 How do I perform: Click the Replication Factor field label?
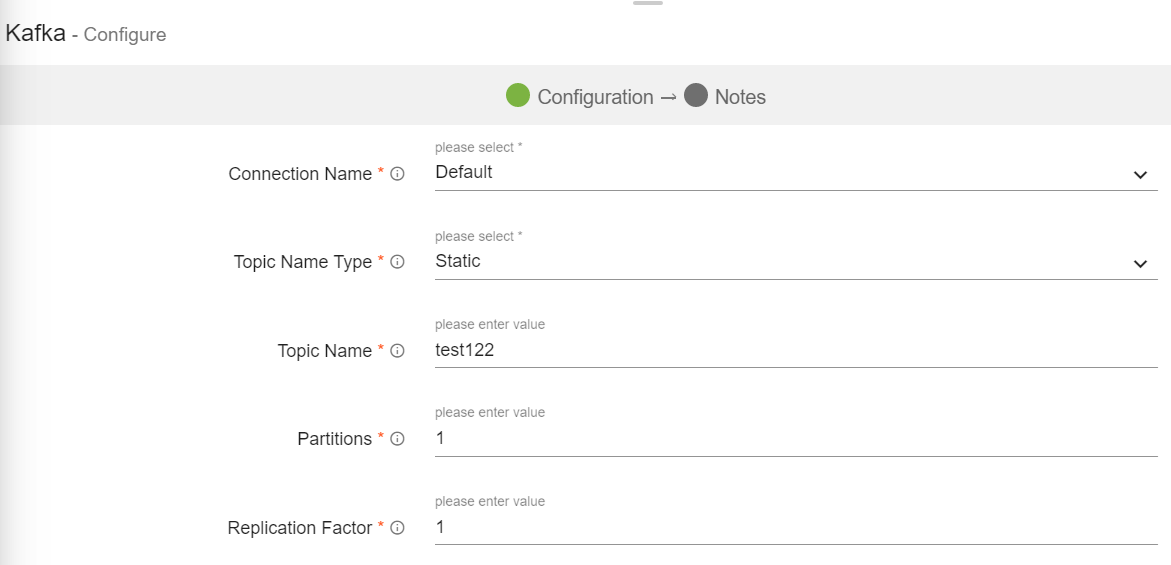click(x=300, y=528)
